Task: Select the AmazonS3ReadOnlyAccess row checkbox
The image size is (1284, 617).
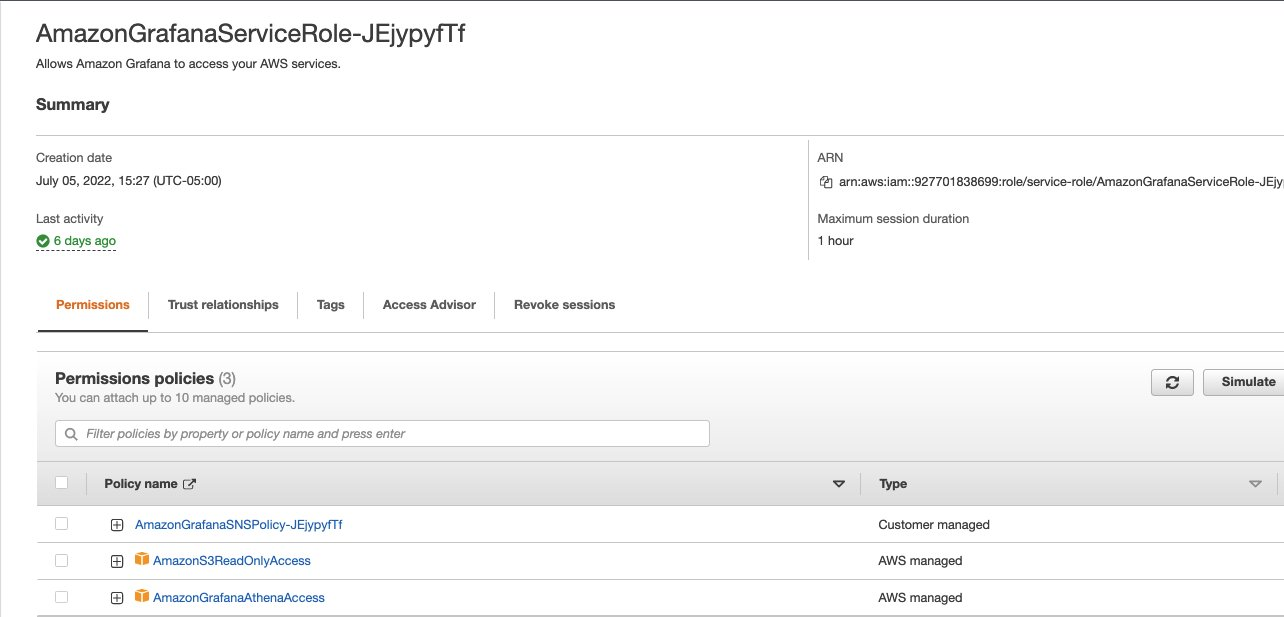Action: pyautogui.click(x=61, y=560)
